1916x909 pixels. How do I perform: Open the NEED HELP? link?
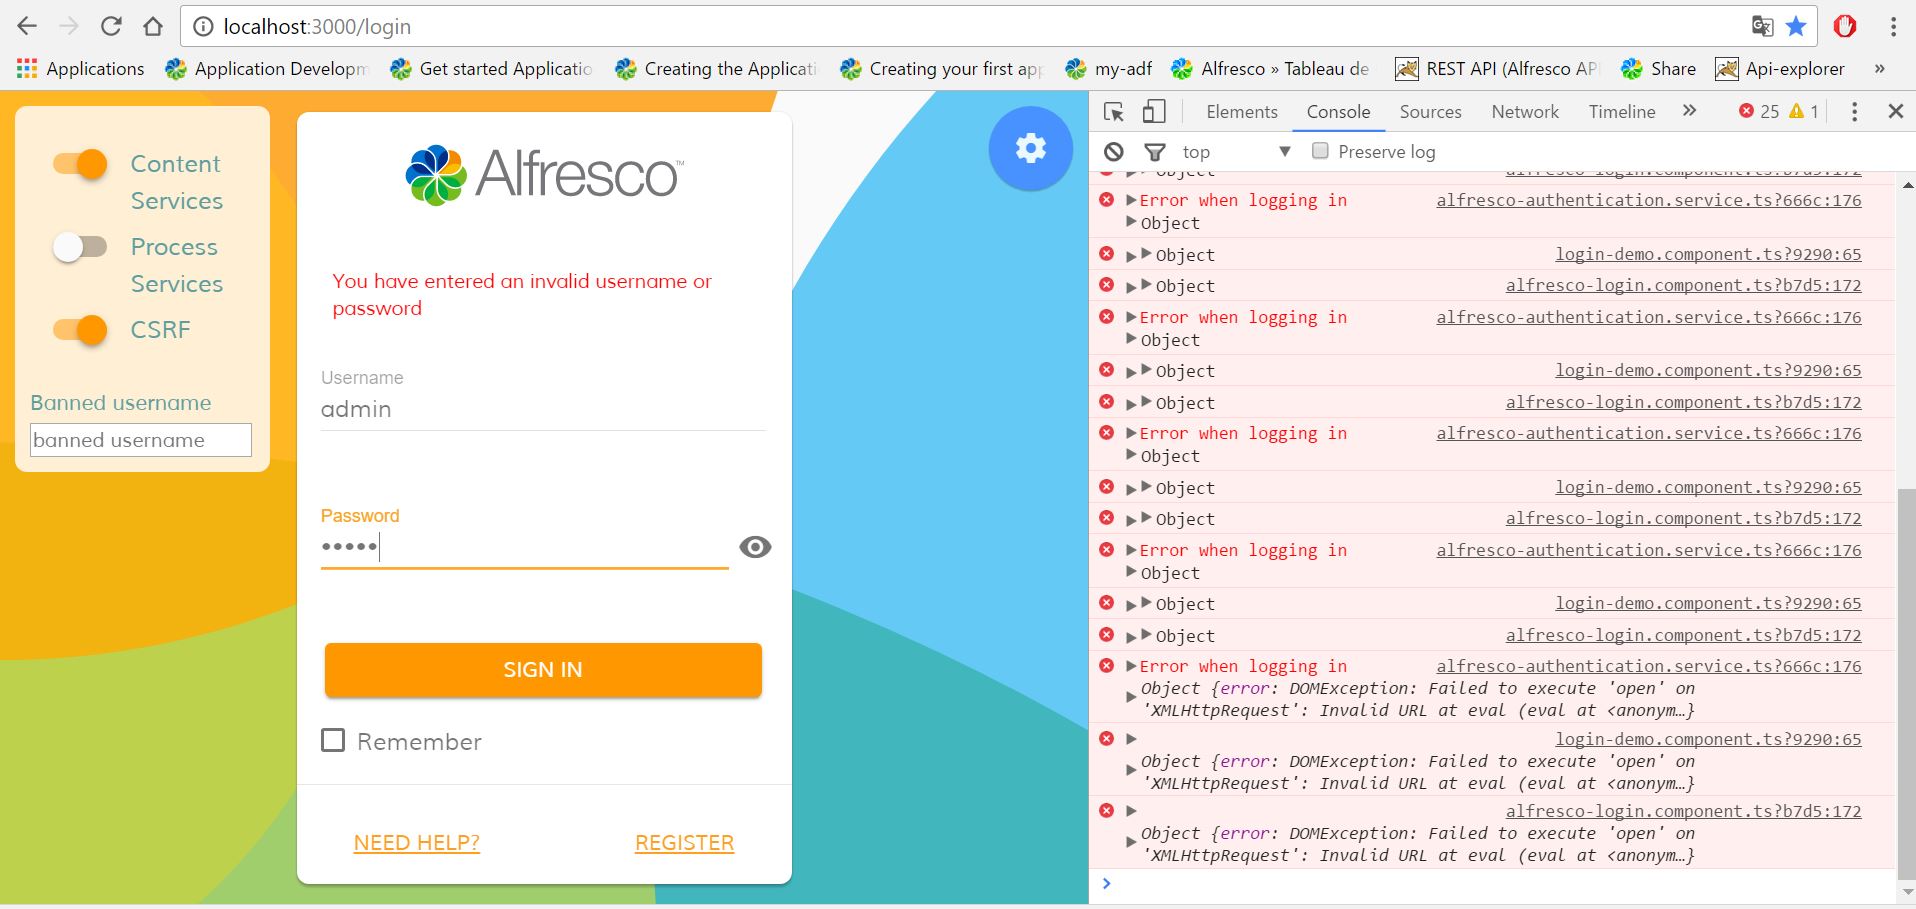(x=417, y=843)
